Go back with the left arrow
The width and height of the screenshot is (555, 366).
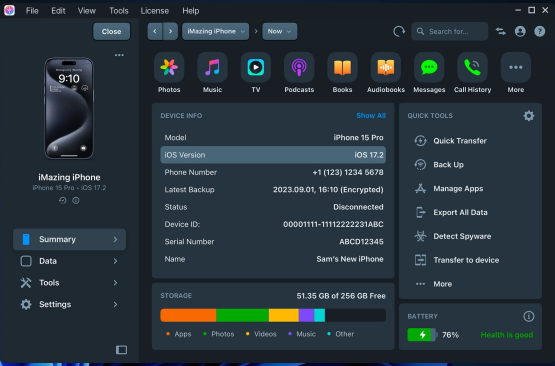click(x=155, y=32)
